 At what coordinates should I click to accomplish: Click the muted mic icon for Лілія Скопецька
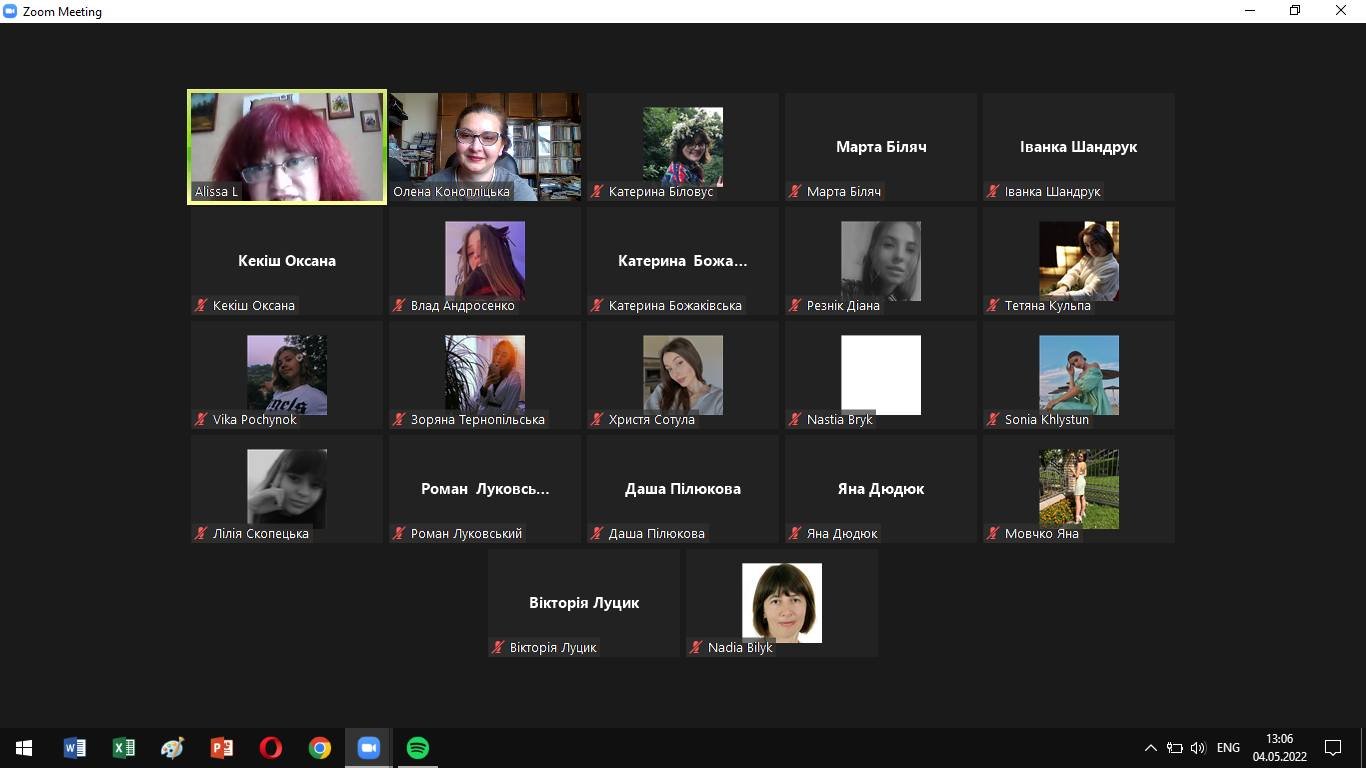pos(202,533)
